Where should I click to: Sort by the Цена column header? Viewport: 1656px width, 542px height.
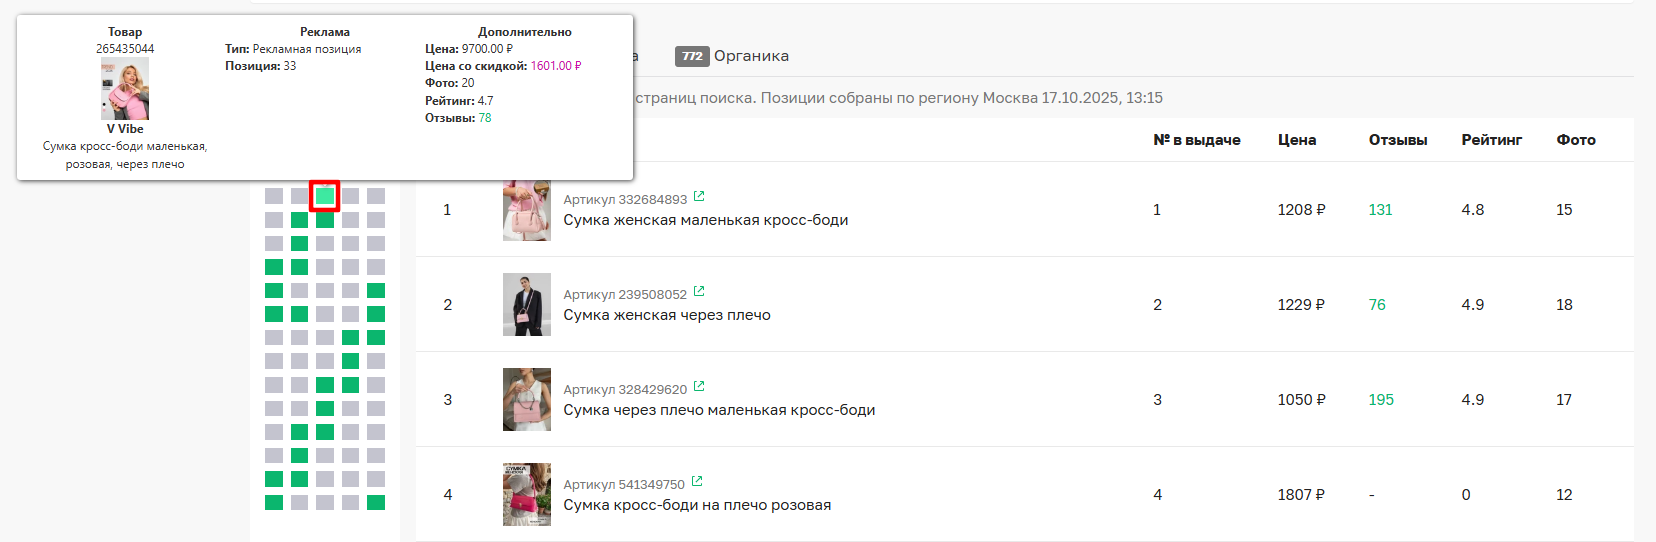click(1297, 140)
